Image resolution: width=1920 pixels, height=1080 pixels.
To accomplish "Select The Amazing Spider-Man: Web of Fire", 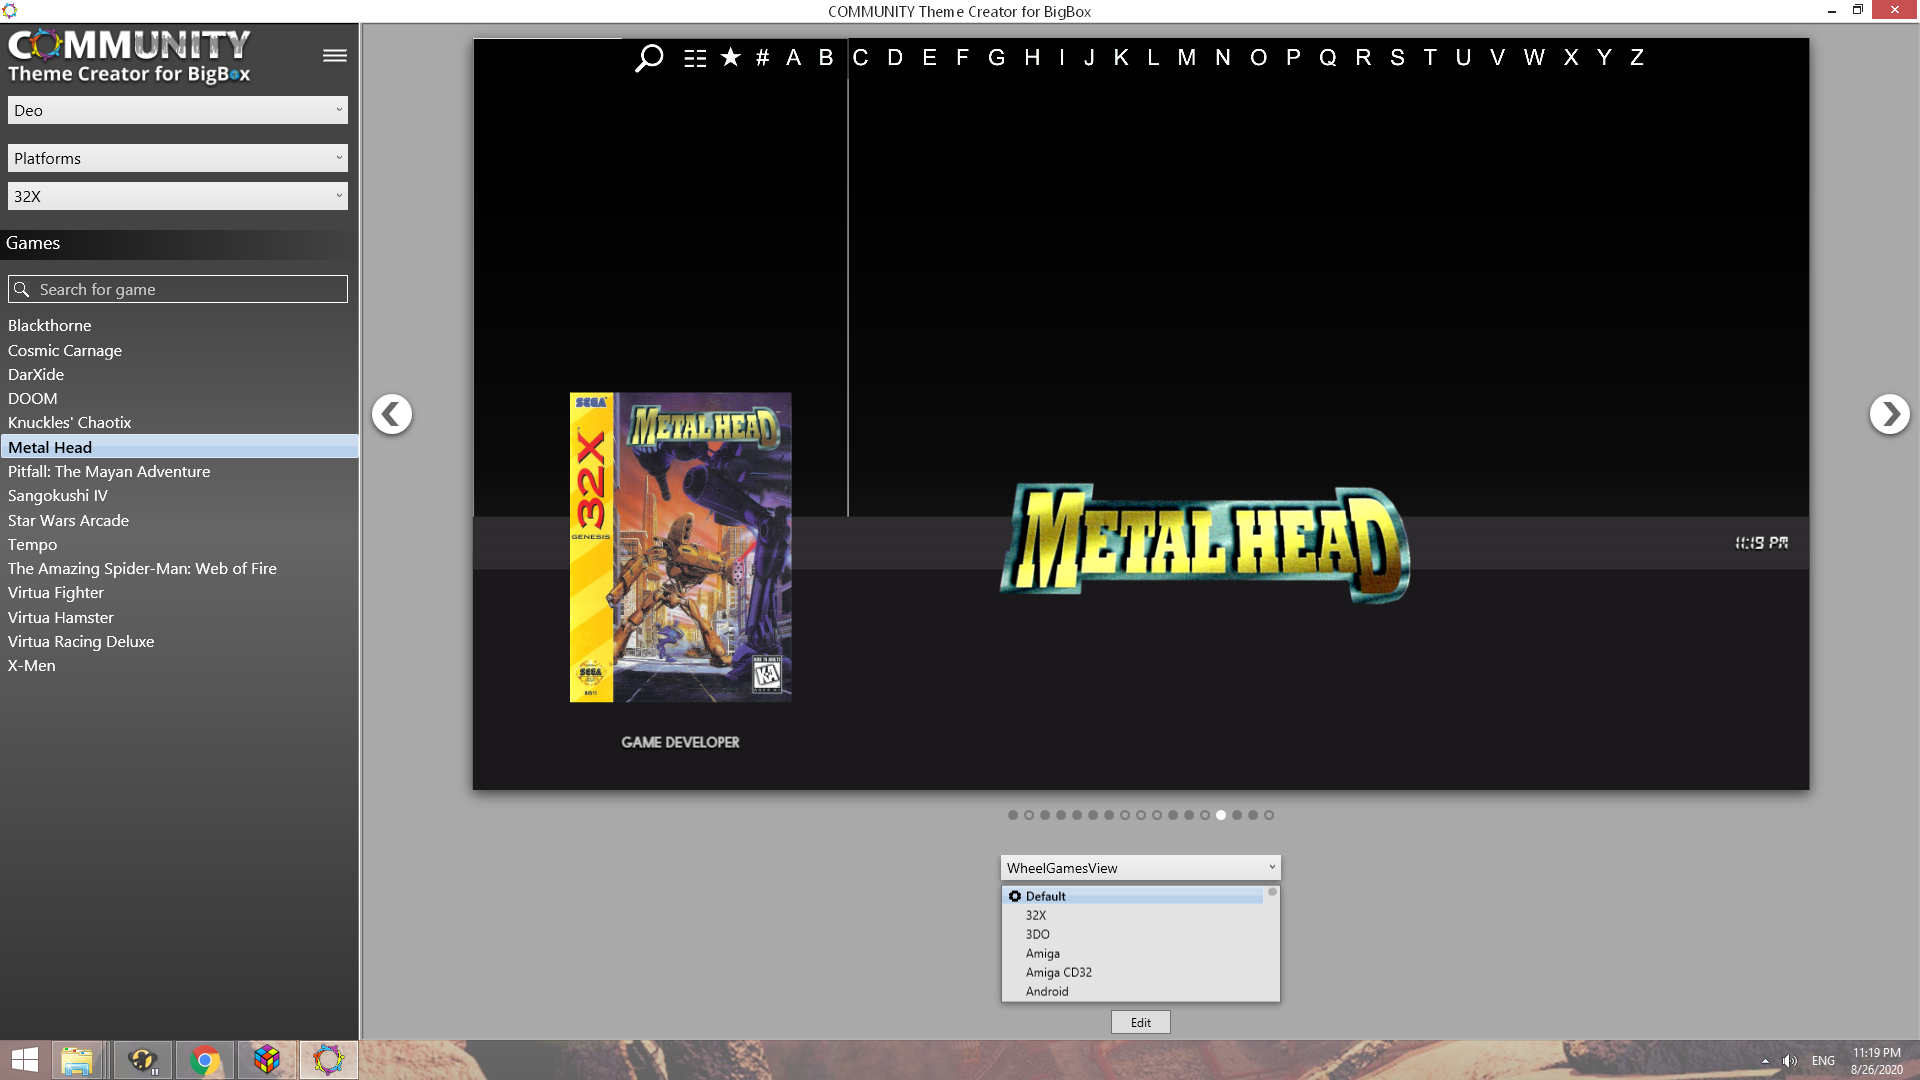I will pyautogui.click(x=179, y=568).
